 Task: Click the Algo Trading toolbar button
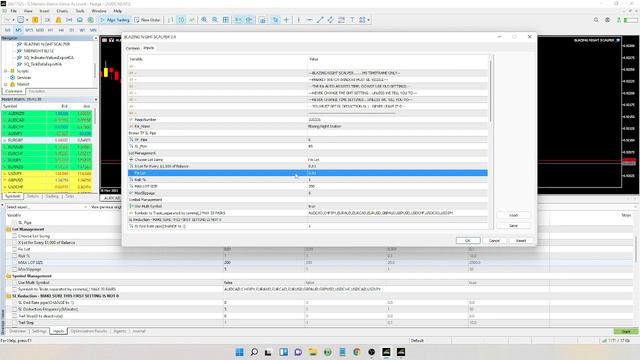(x=115, y=20)
